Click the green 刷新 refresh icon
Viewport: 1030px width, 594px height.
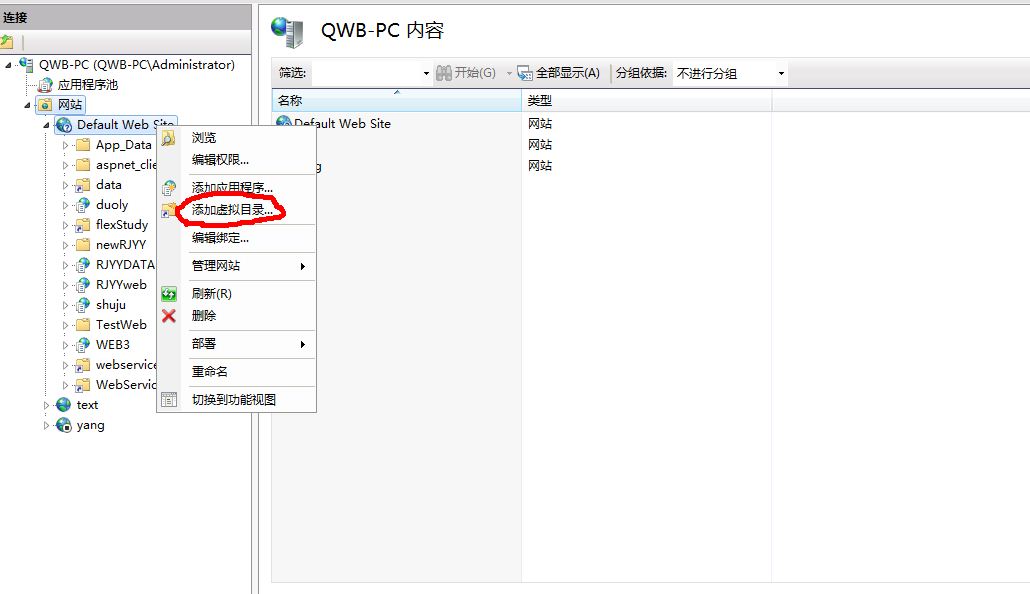[169, 294]
